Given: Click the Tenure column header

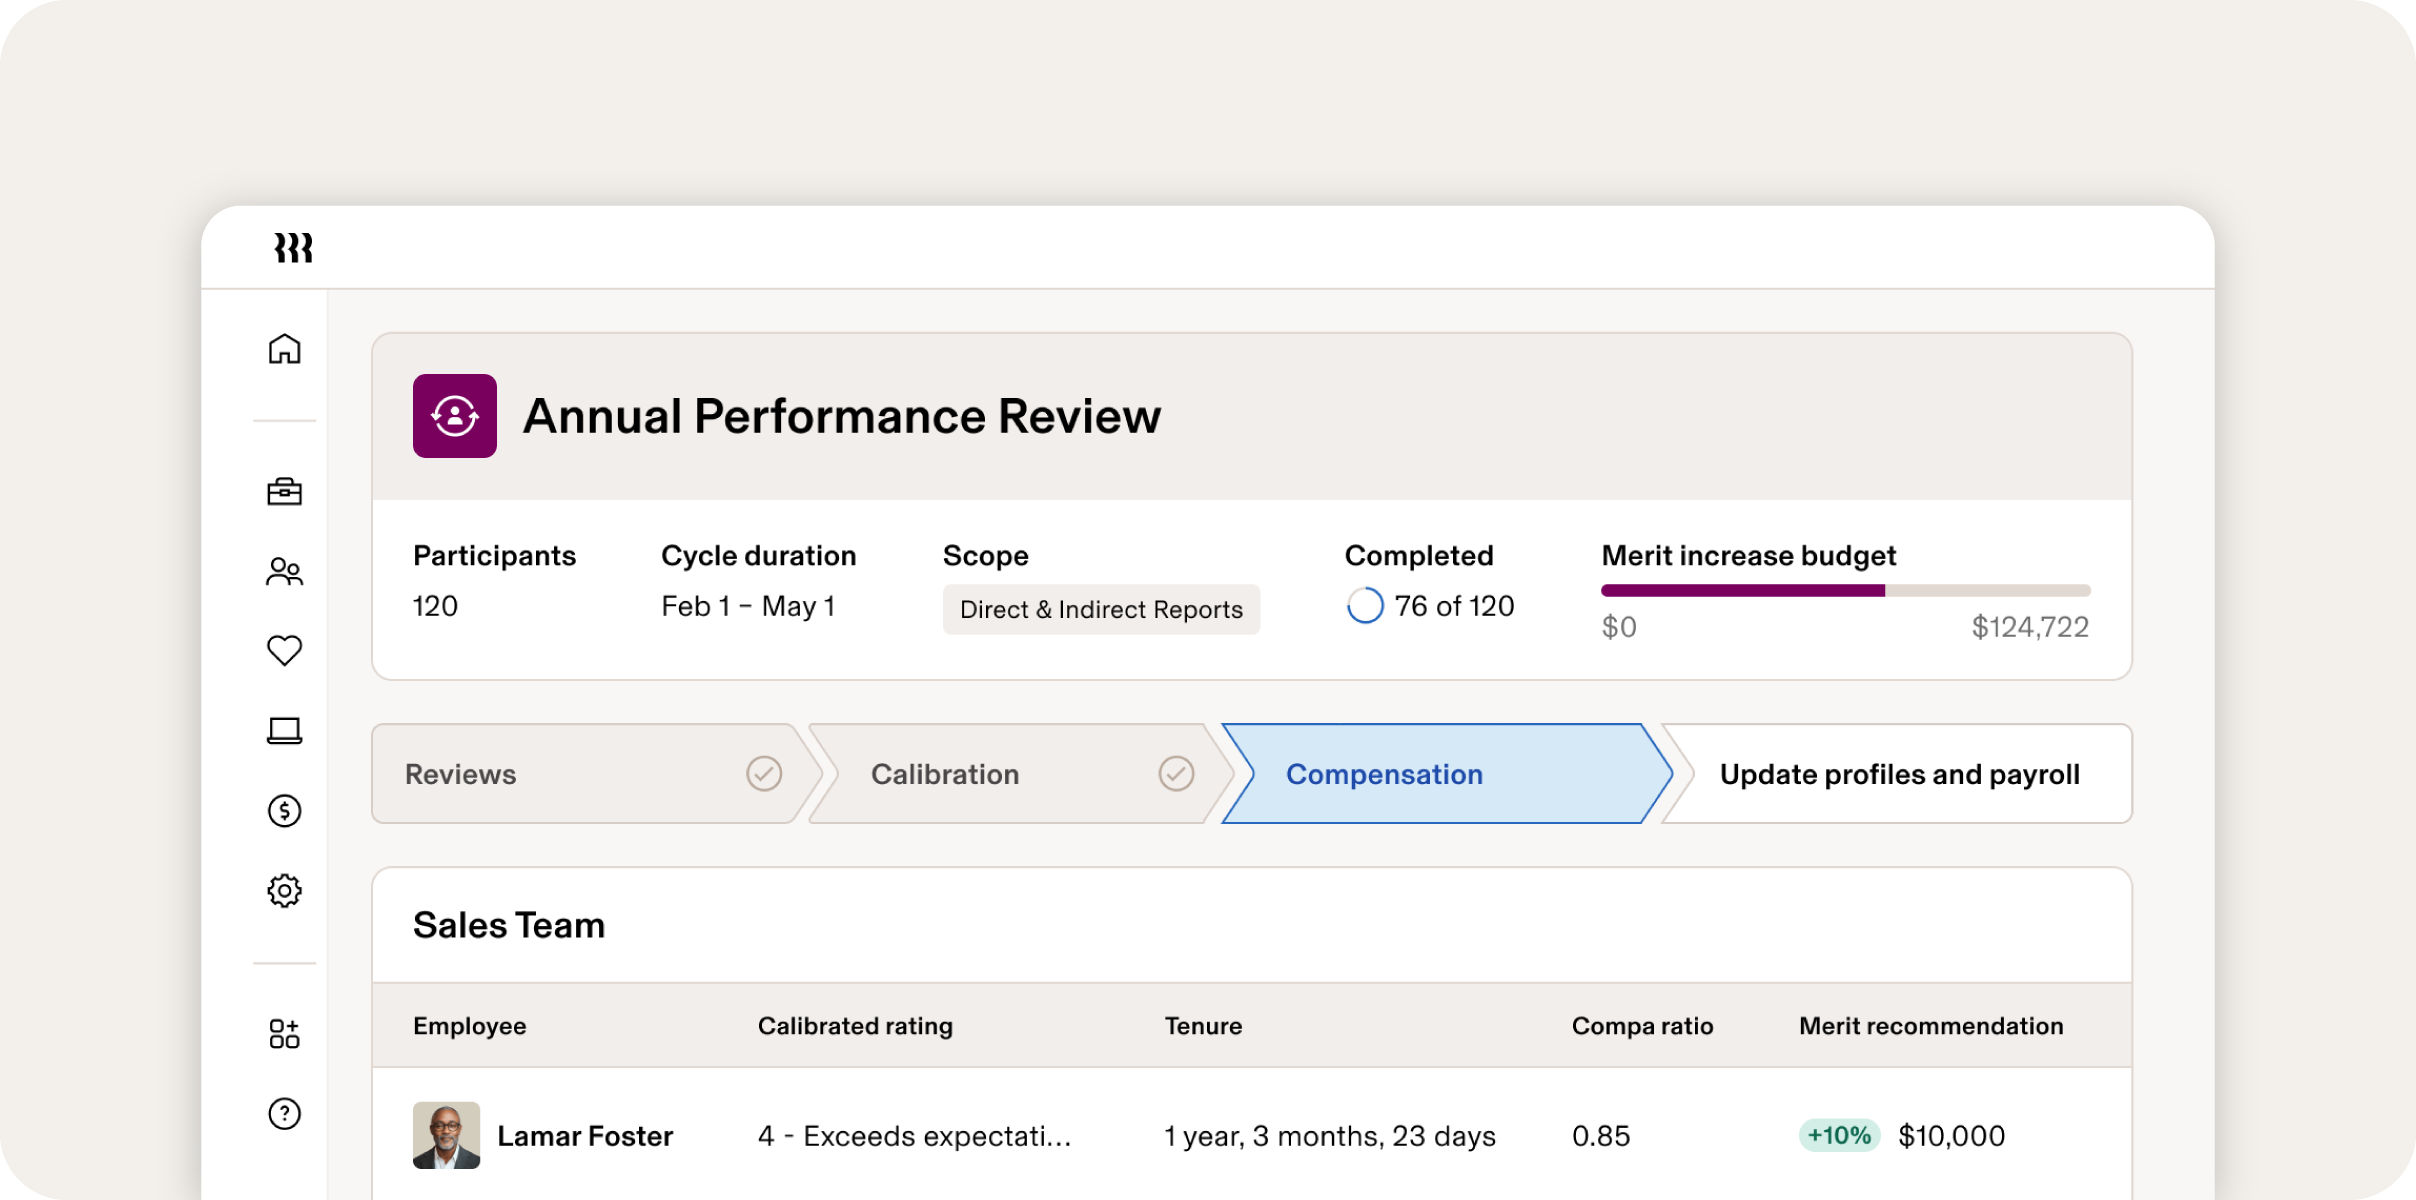Looking at the screenshot, I should tap(1203, 1026).
